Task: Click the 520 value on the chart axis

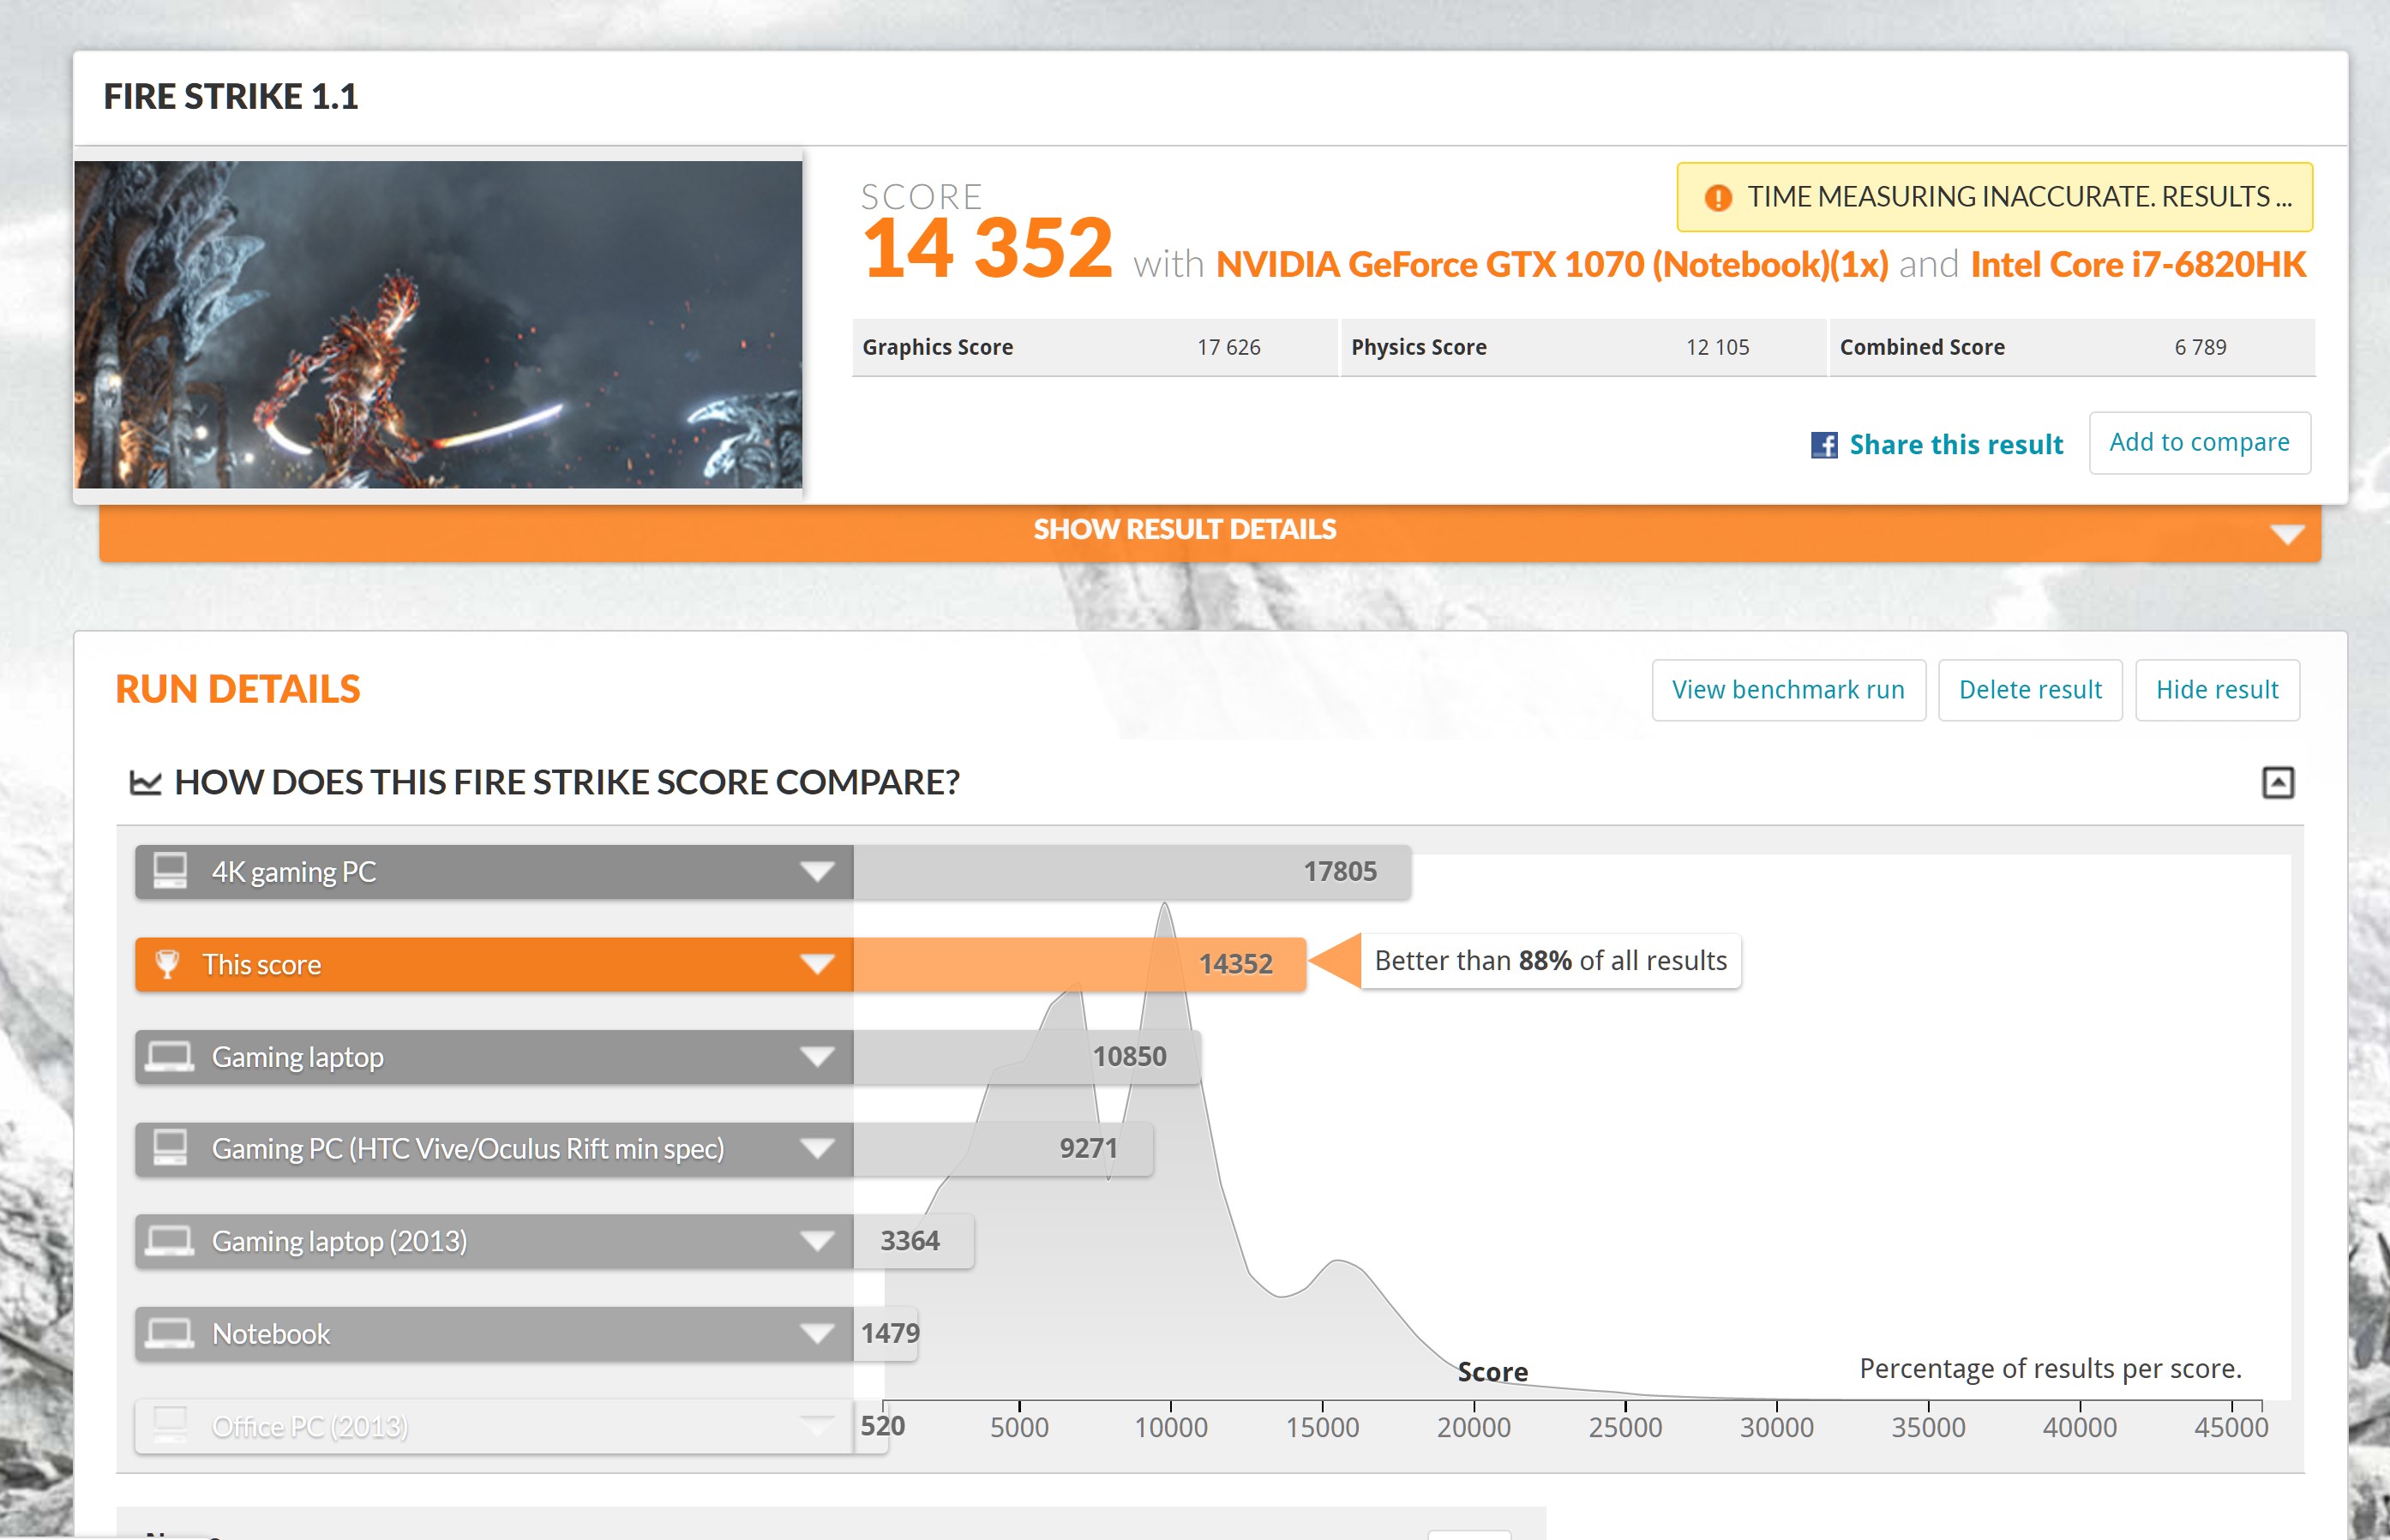Action: coord(882,1426)
